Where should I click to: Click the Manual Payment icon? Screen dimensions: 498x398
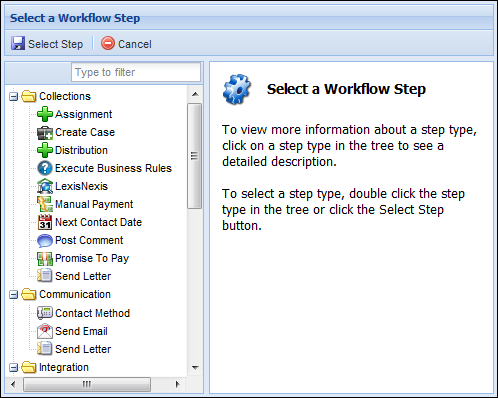click(45, 204)
